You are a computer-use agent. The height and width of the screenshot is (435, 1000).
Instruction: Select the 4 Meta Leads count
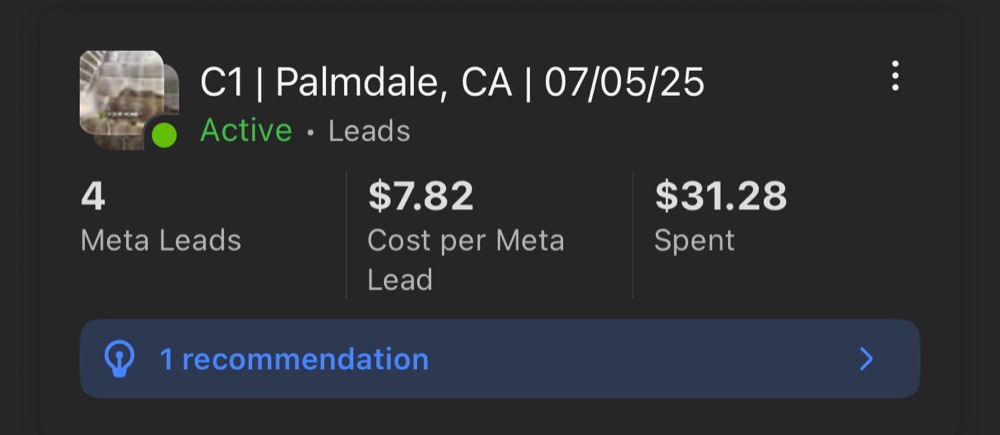(93, 196)
